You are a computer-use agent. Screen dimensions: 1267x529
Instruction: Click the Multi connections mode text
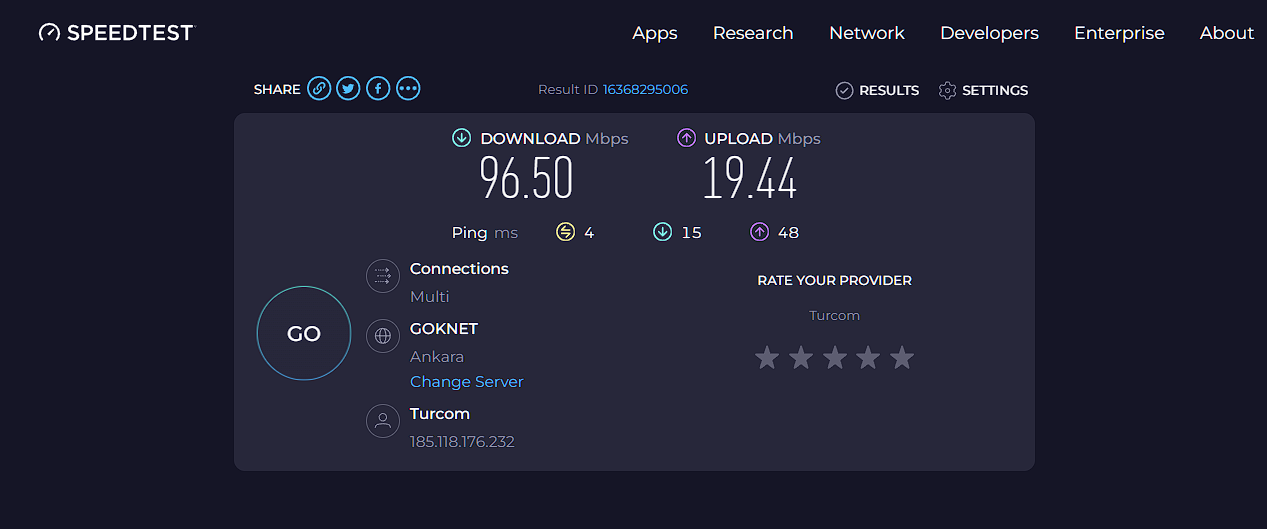[x=430, y=297]
